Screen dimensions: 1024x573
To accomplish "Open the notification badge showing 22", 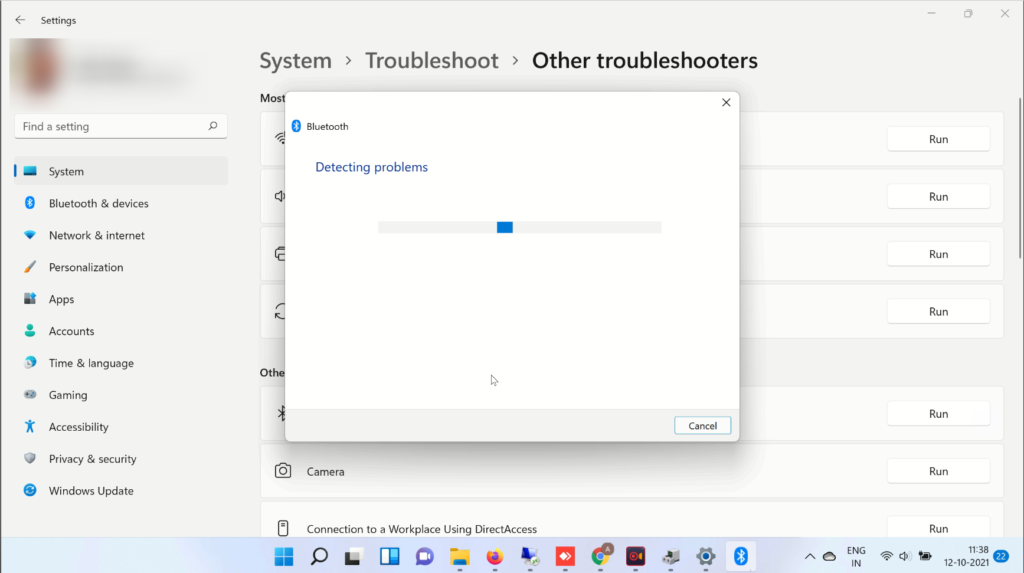I will click(x=1001, y=556).
